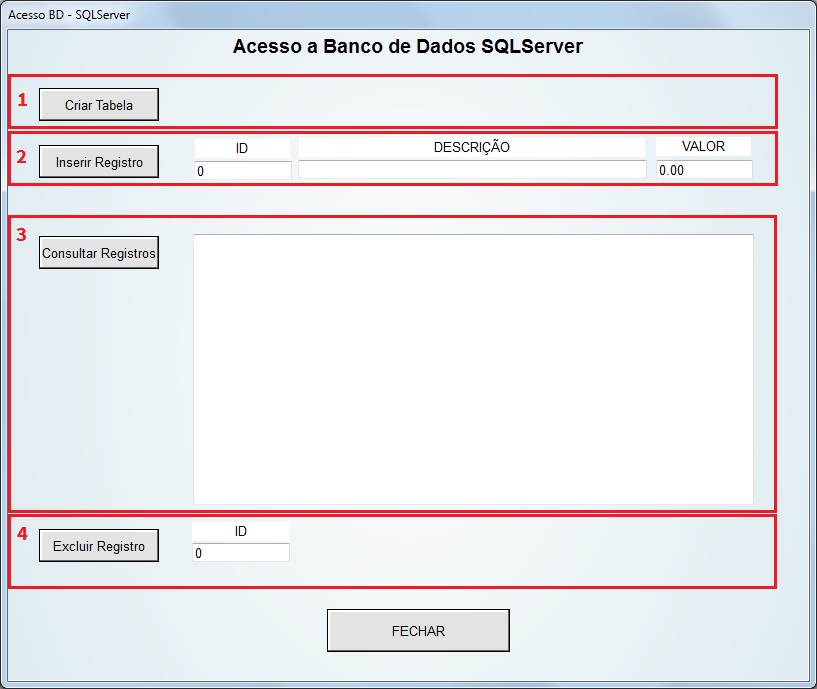Click the ID label in delete section
Image resolution: width=817 pixels, height=689 pixels.
[240, 532]
